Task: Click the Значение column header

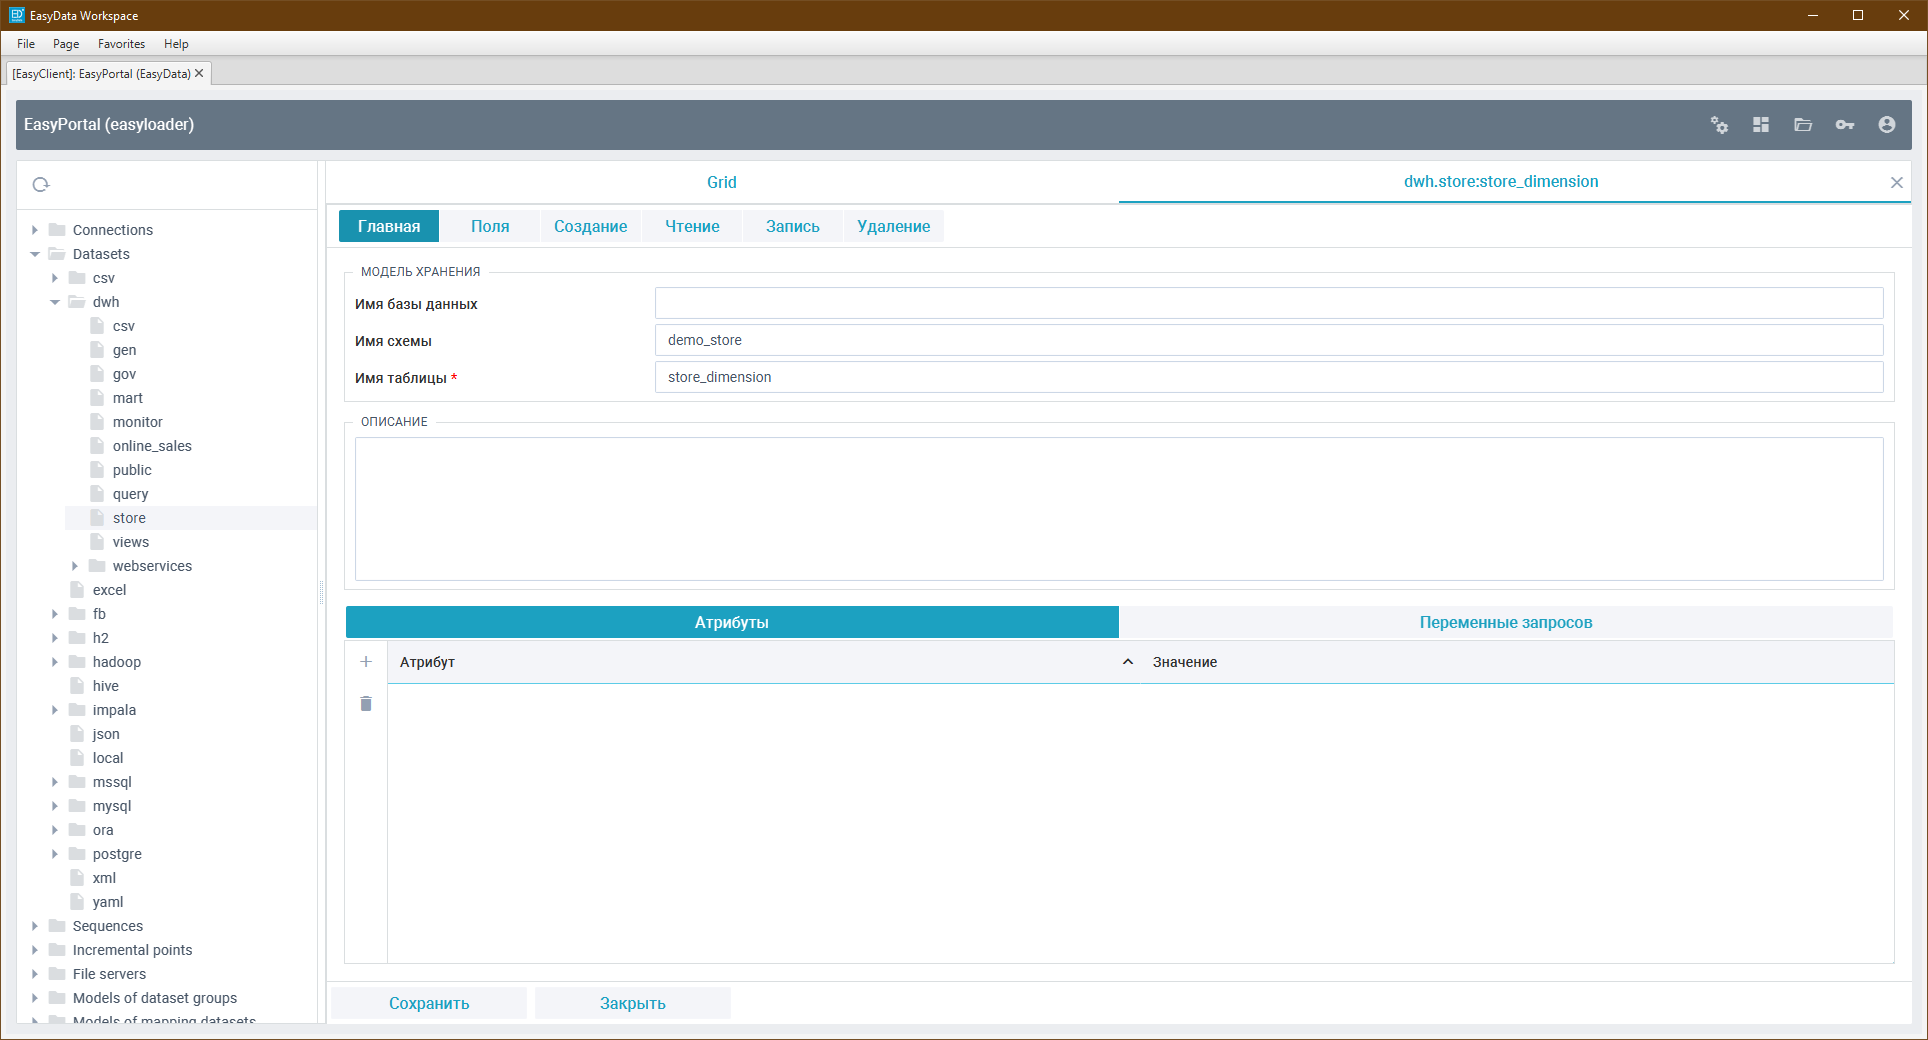Action: (x=1185, y=662)
